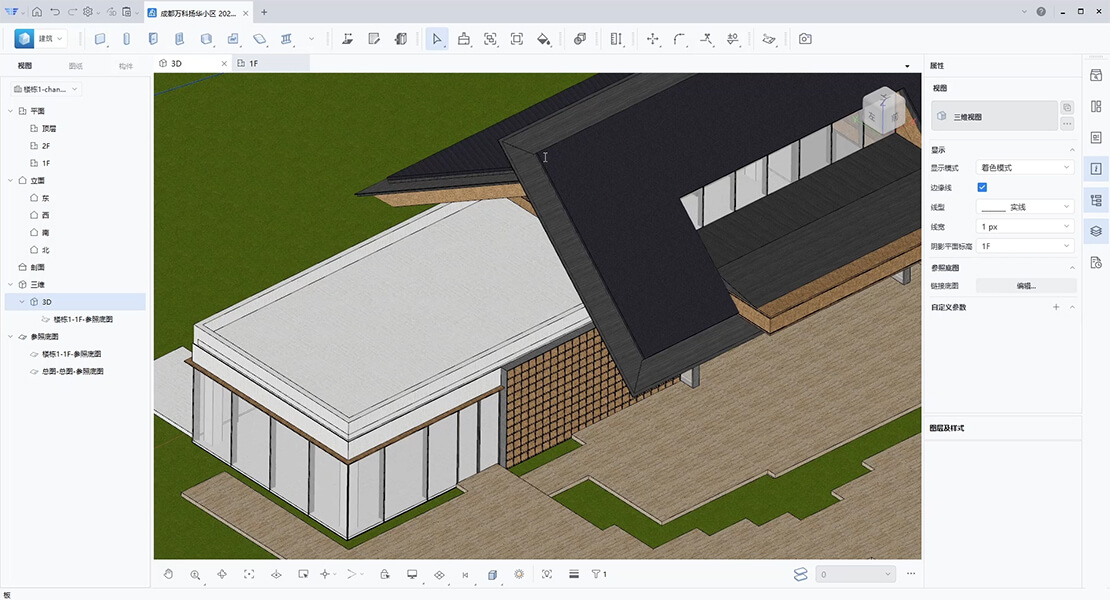
Task: Click the 编辑... button for 链接底图
Action: pyautogui.click(x=1026, y=286)
